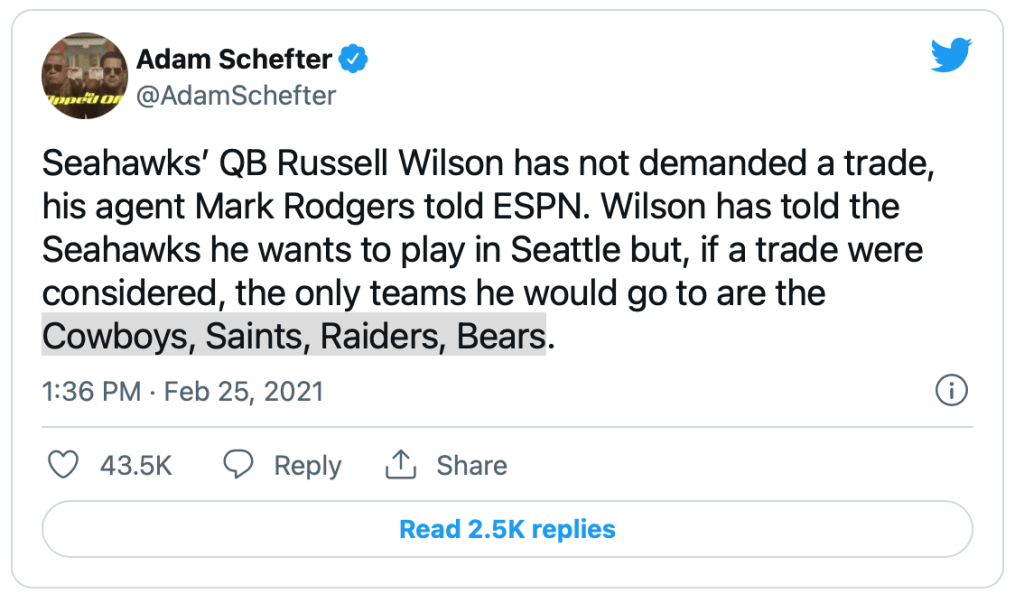Image resolution: width=1024 pixels, height=603 pixels.
Task: Click the 1:36 PM timestamp
Action: pyautogui.click(x=91, y=390)
